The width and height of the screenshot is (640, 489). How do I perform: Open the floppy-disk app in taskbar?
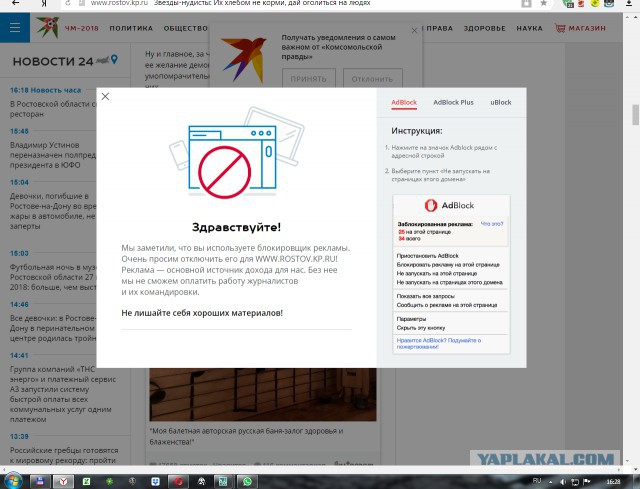click(x=40, y=482)
